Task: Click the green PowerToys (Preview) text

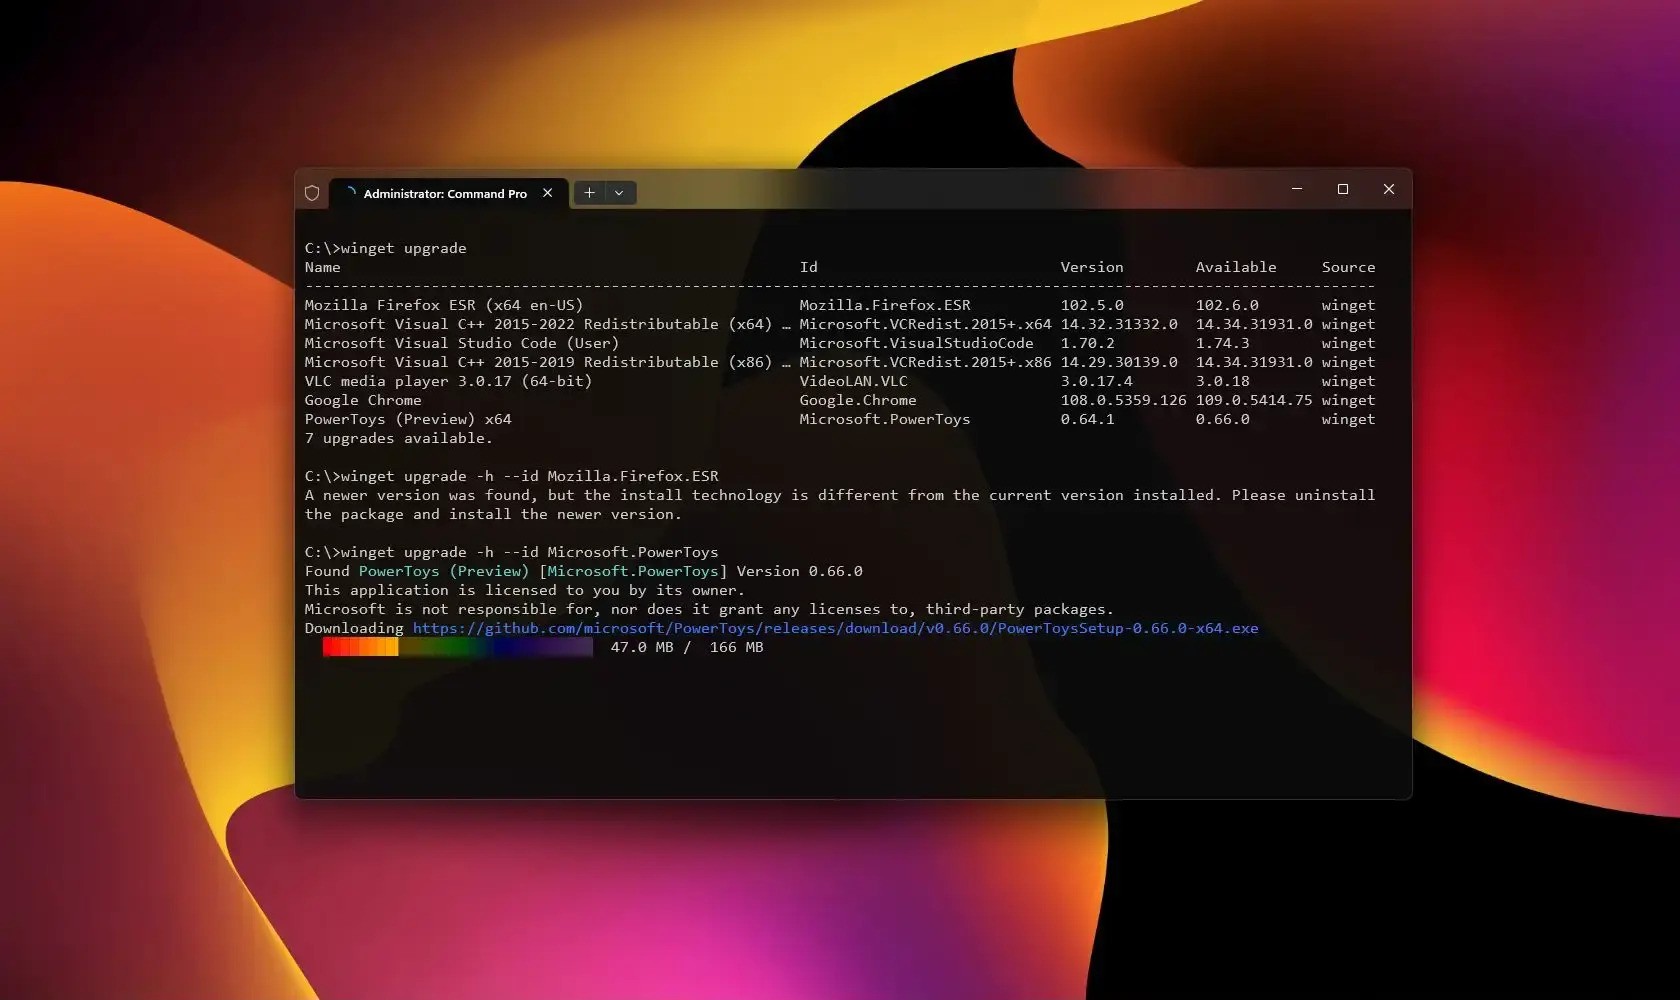Action: coord(443,571)
